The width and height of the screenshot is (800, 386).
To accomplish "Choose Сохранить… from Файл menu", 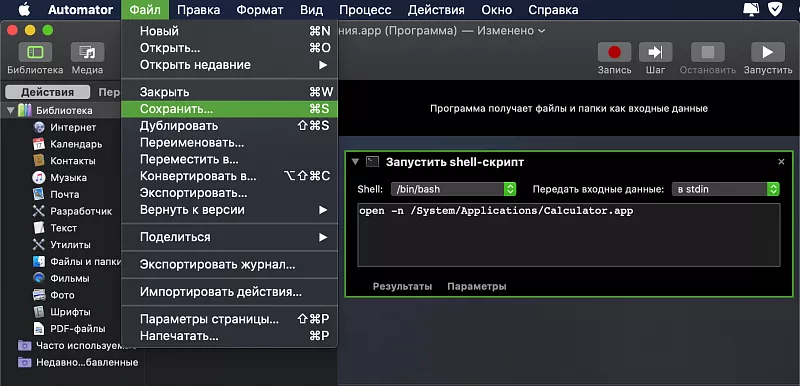I will point(229,109).
